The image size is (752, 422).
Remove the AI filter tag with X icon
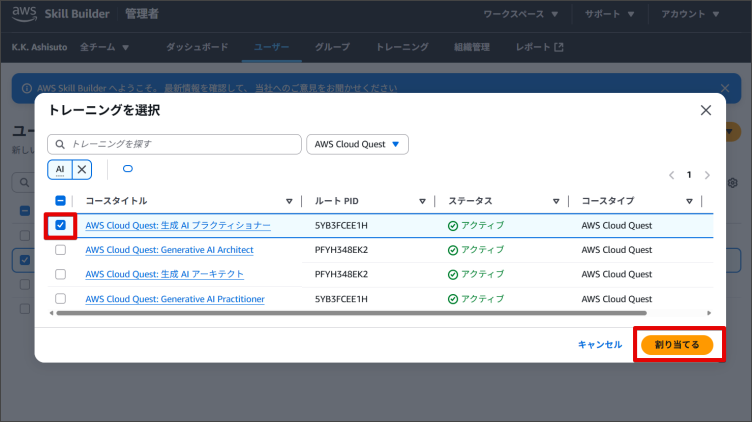point(83,170)
